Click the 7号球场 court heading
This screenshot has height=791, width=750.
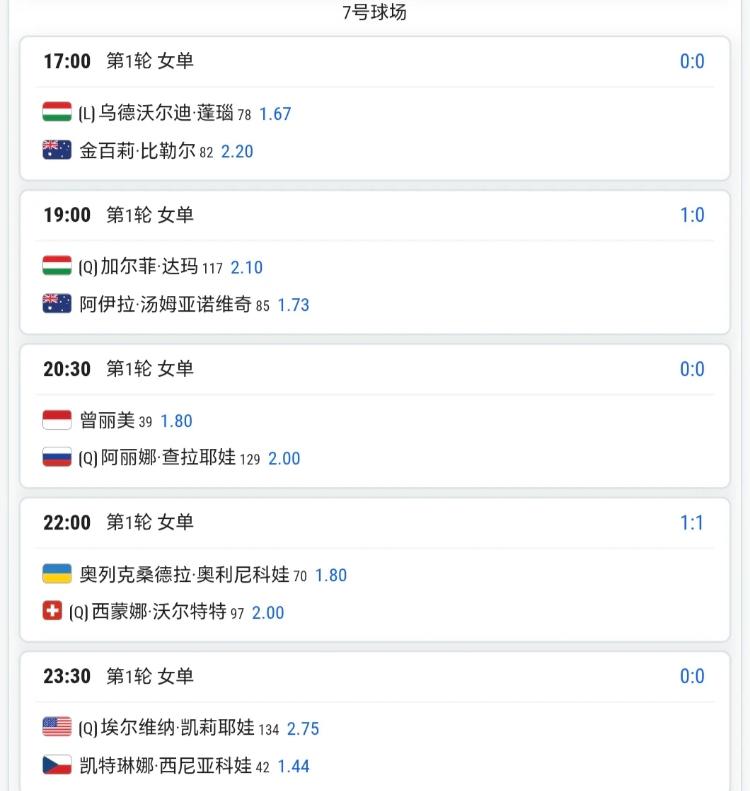375,13
